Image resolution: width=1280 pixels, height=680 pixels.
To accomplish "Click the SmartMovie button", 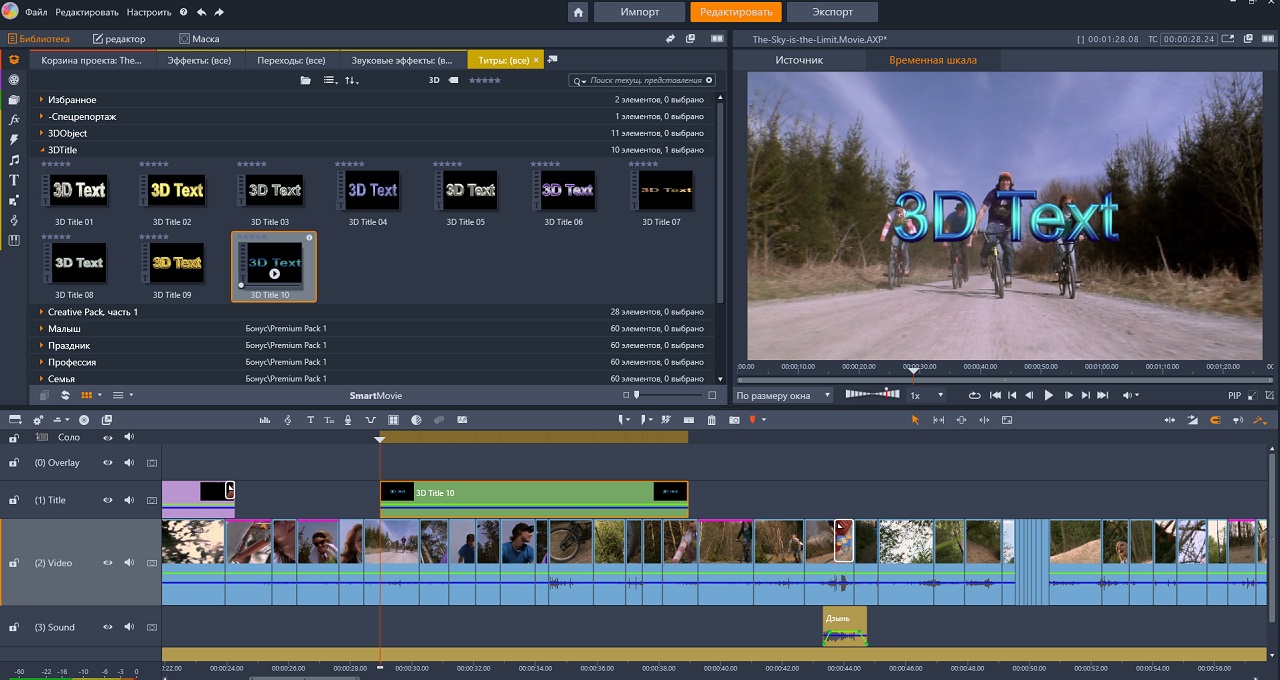I will tap(375, 395).
